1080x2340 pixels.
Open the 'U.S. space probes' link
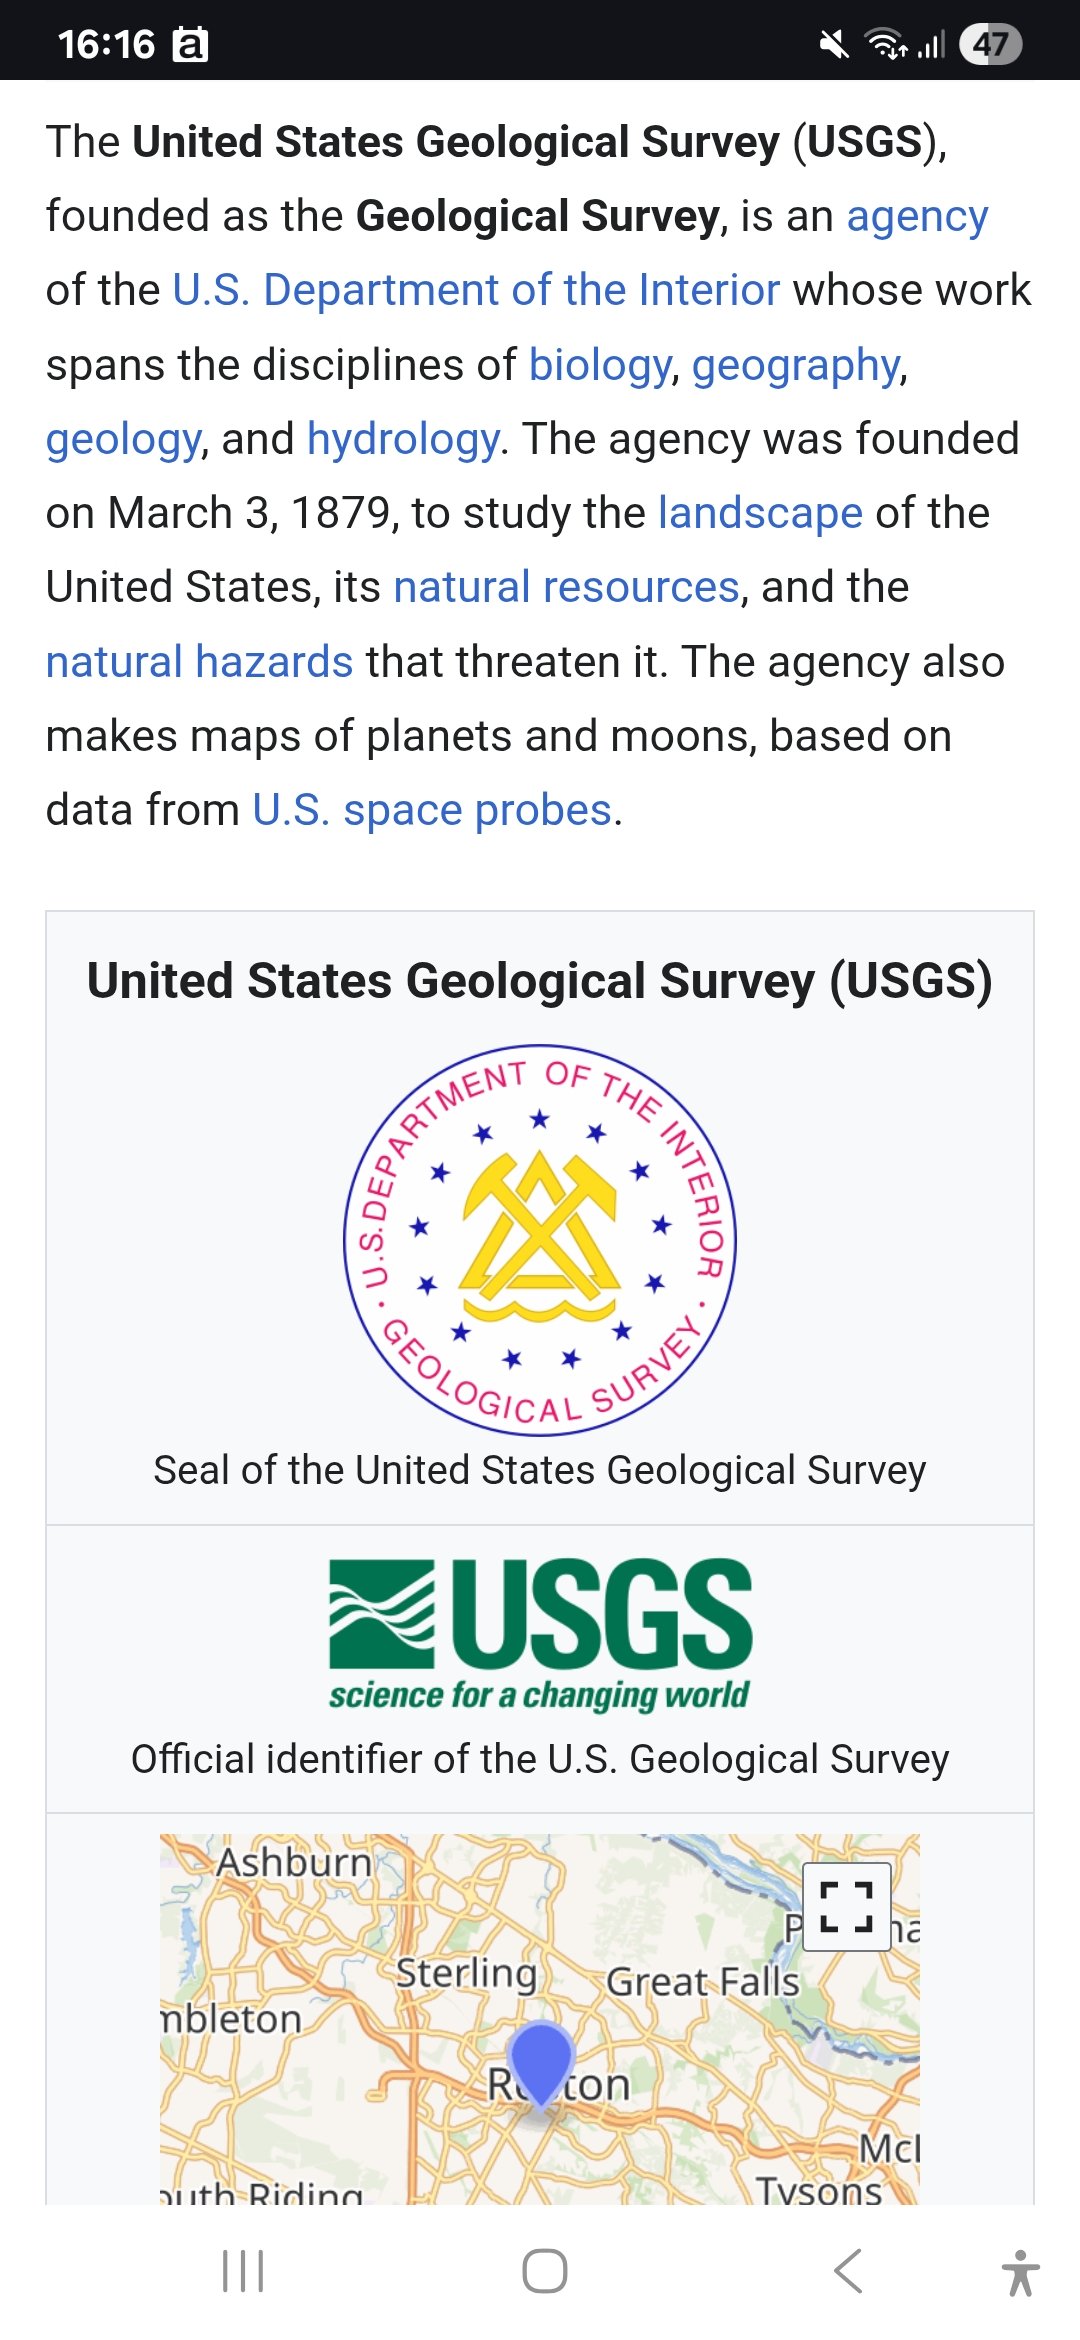[432, 810]
